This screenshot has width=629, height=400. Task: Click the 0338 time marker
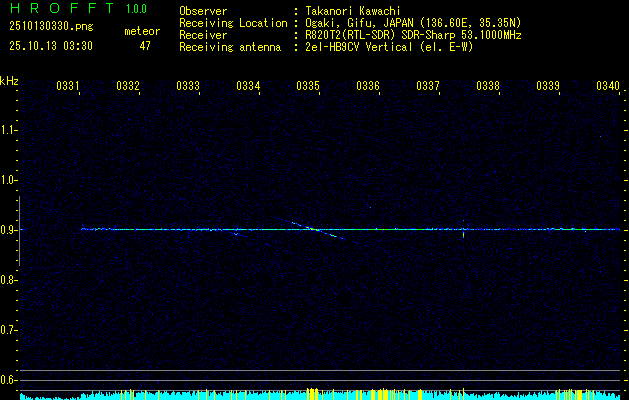488,86
